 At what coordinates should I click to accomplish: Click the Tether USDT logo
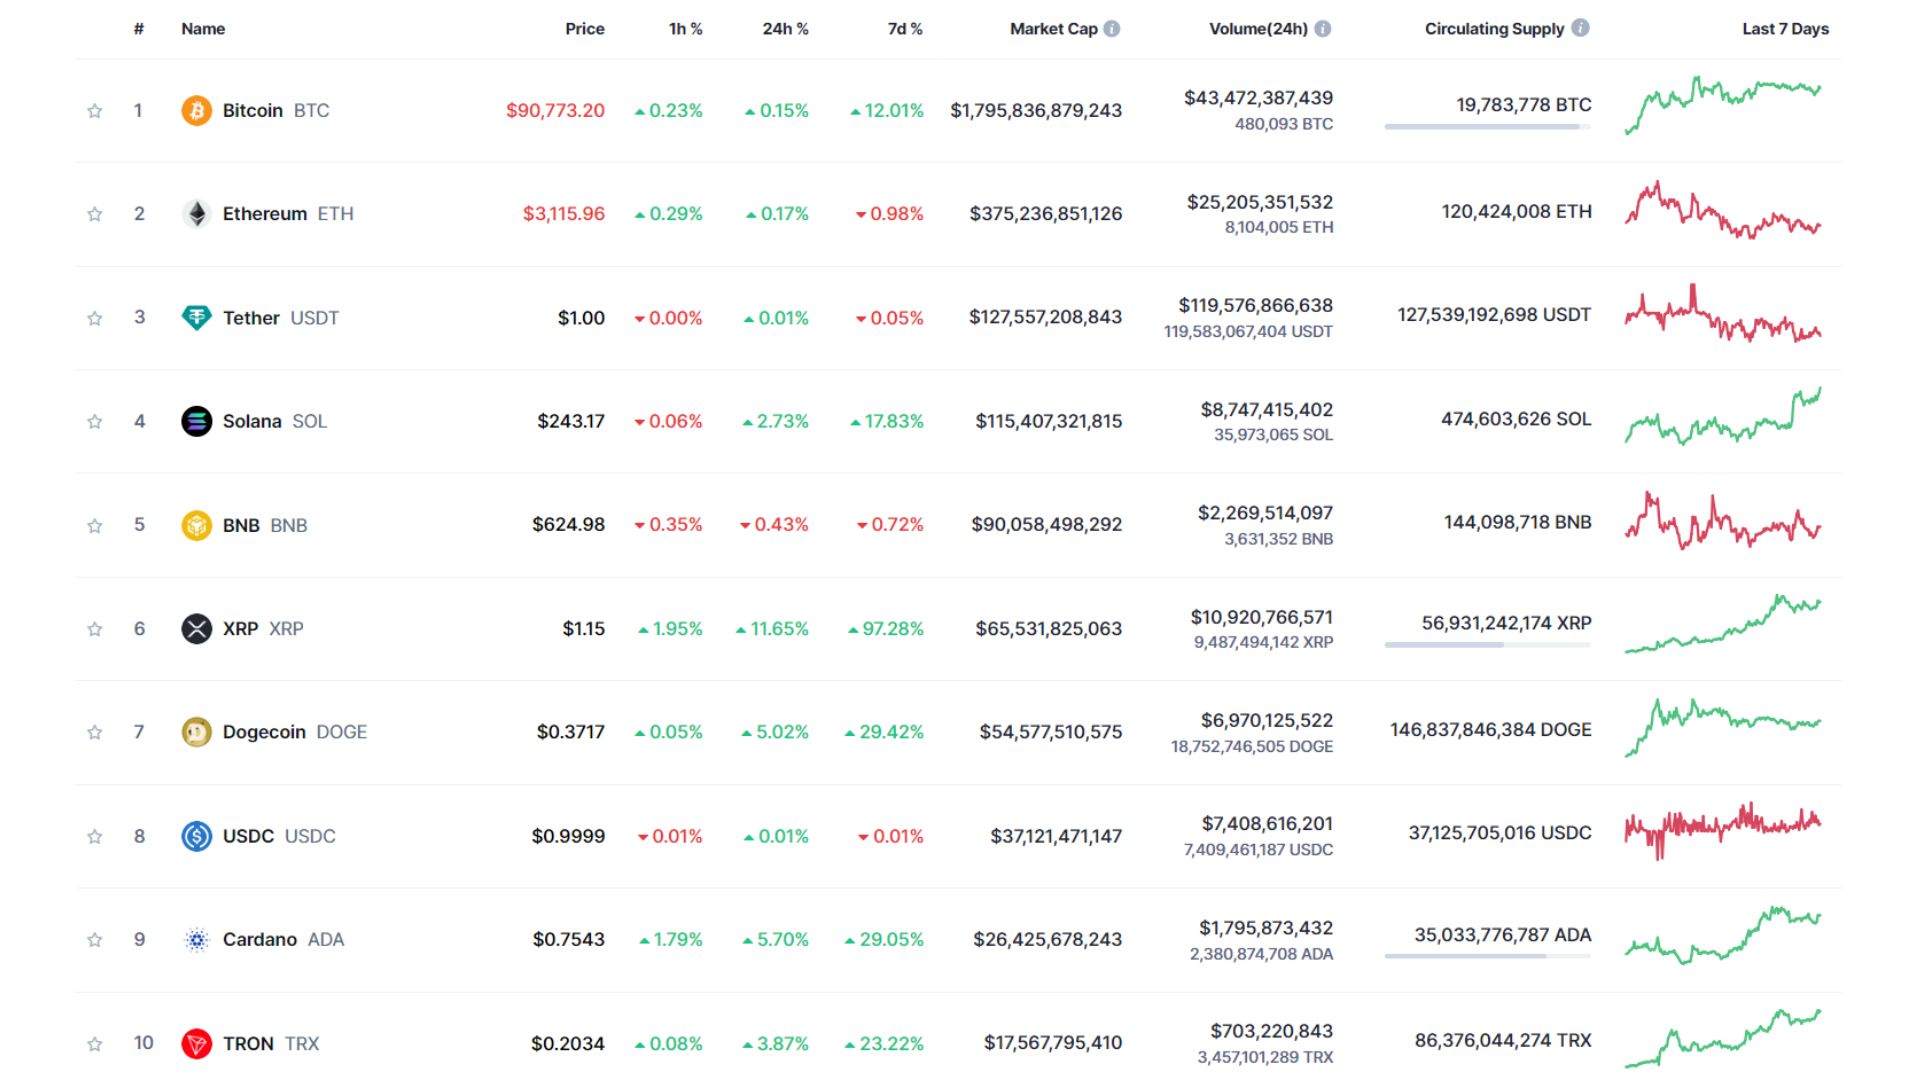point(197,317)
